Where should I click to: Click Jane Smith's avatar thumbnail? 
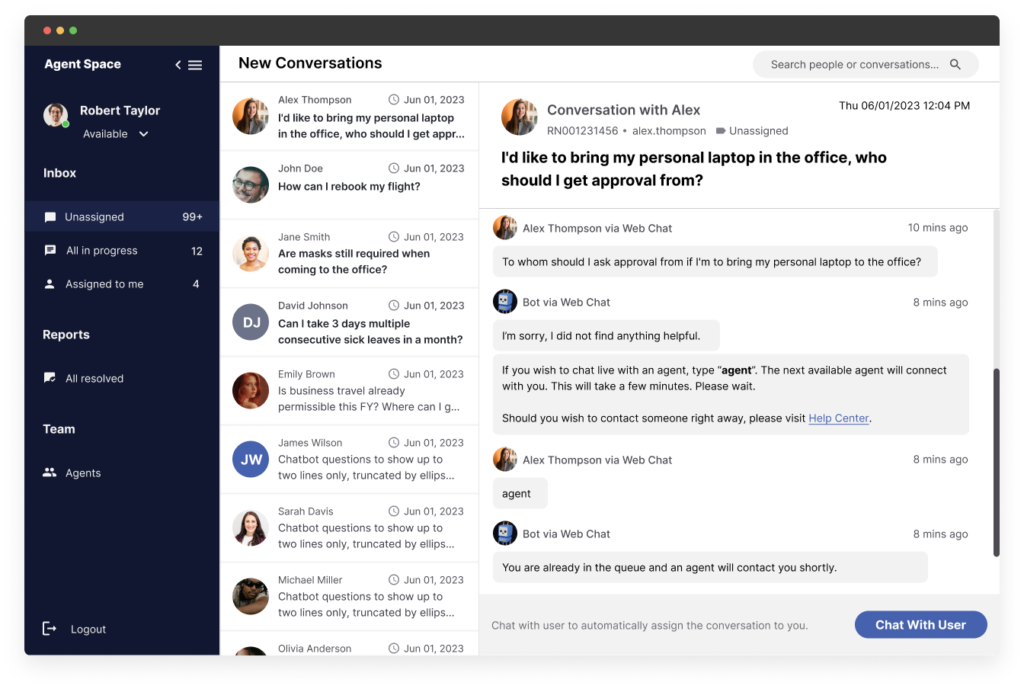pos(250,253)
